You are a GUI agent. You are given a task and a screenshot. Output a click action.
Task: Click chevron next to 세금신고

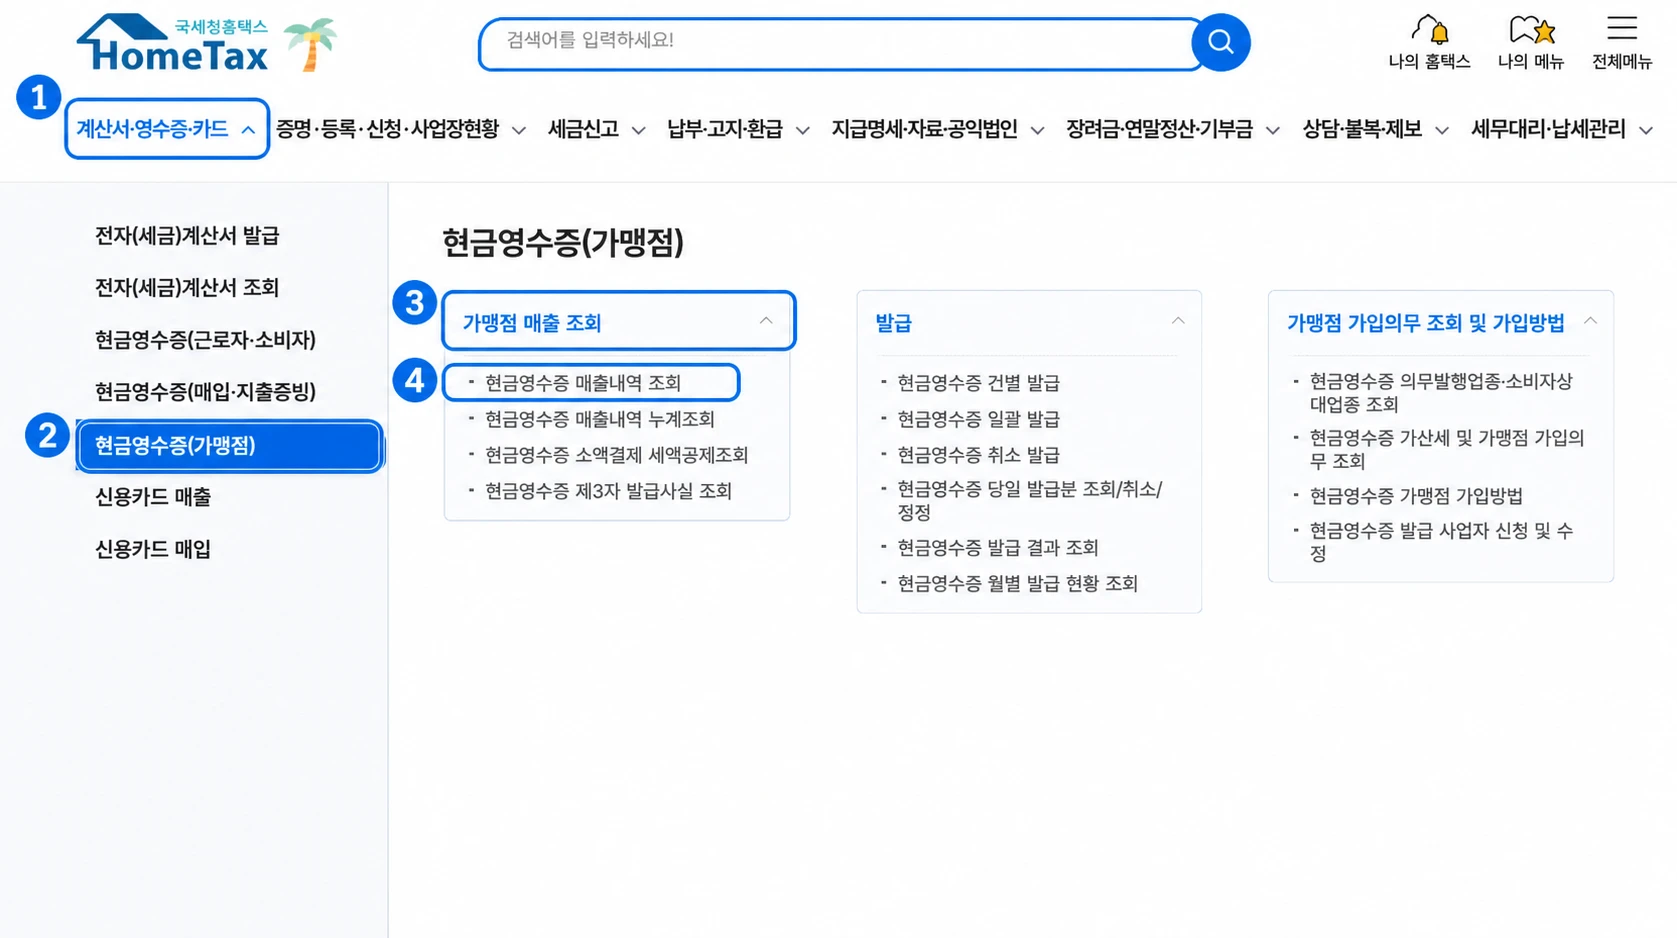pyautogui.click(x=638, y=130)
